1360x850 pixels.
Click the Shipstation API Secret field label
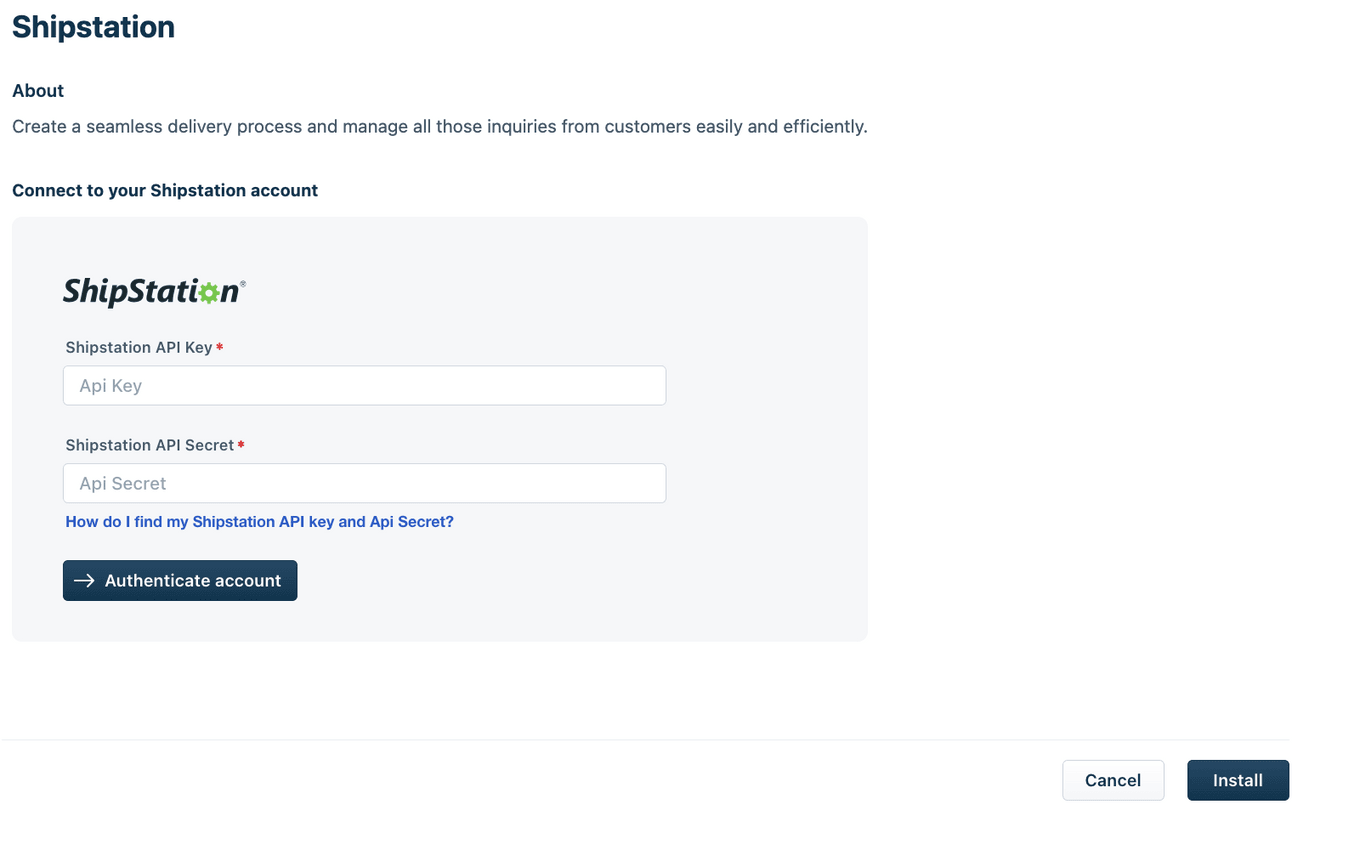point(147,445)
